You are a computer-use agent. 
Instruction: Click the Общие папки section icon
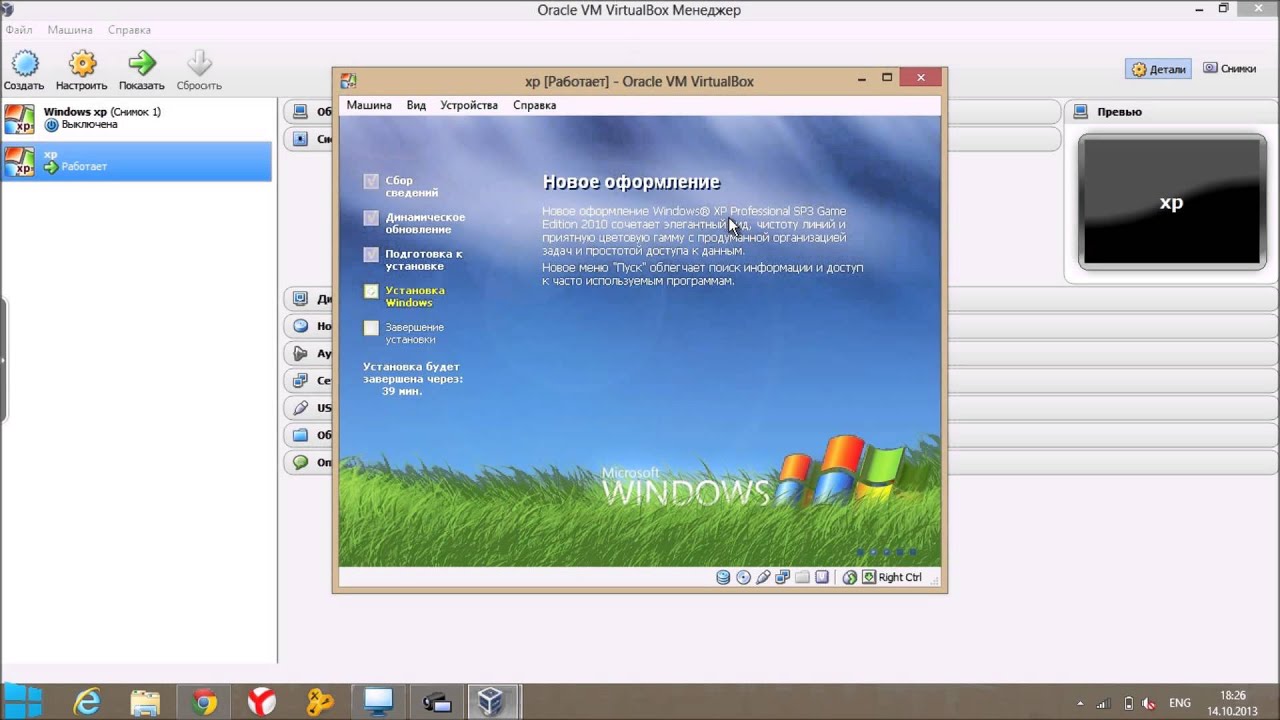(x=300, y=435)
